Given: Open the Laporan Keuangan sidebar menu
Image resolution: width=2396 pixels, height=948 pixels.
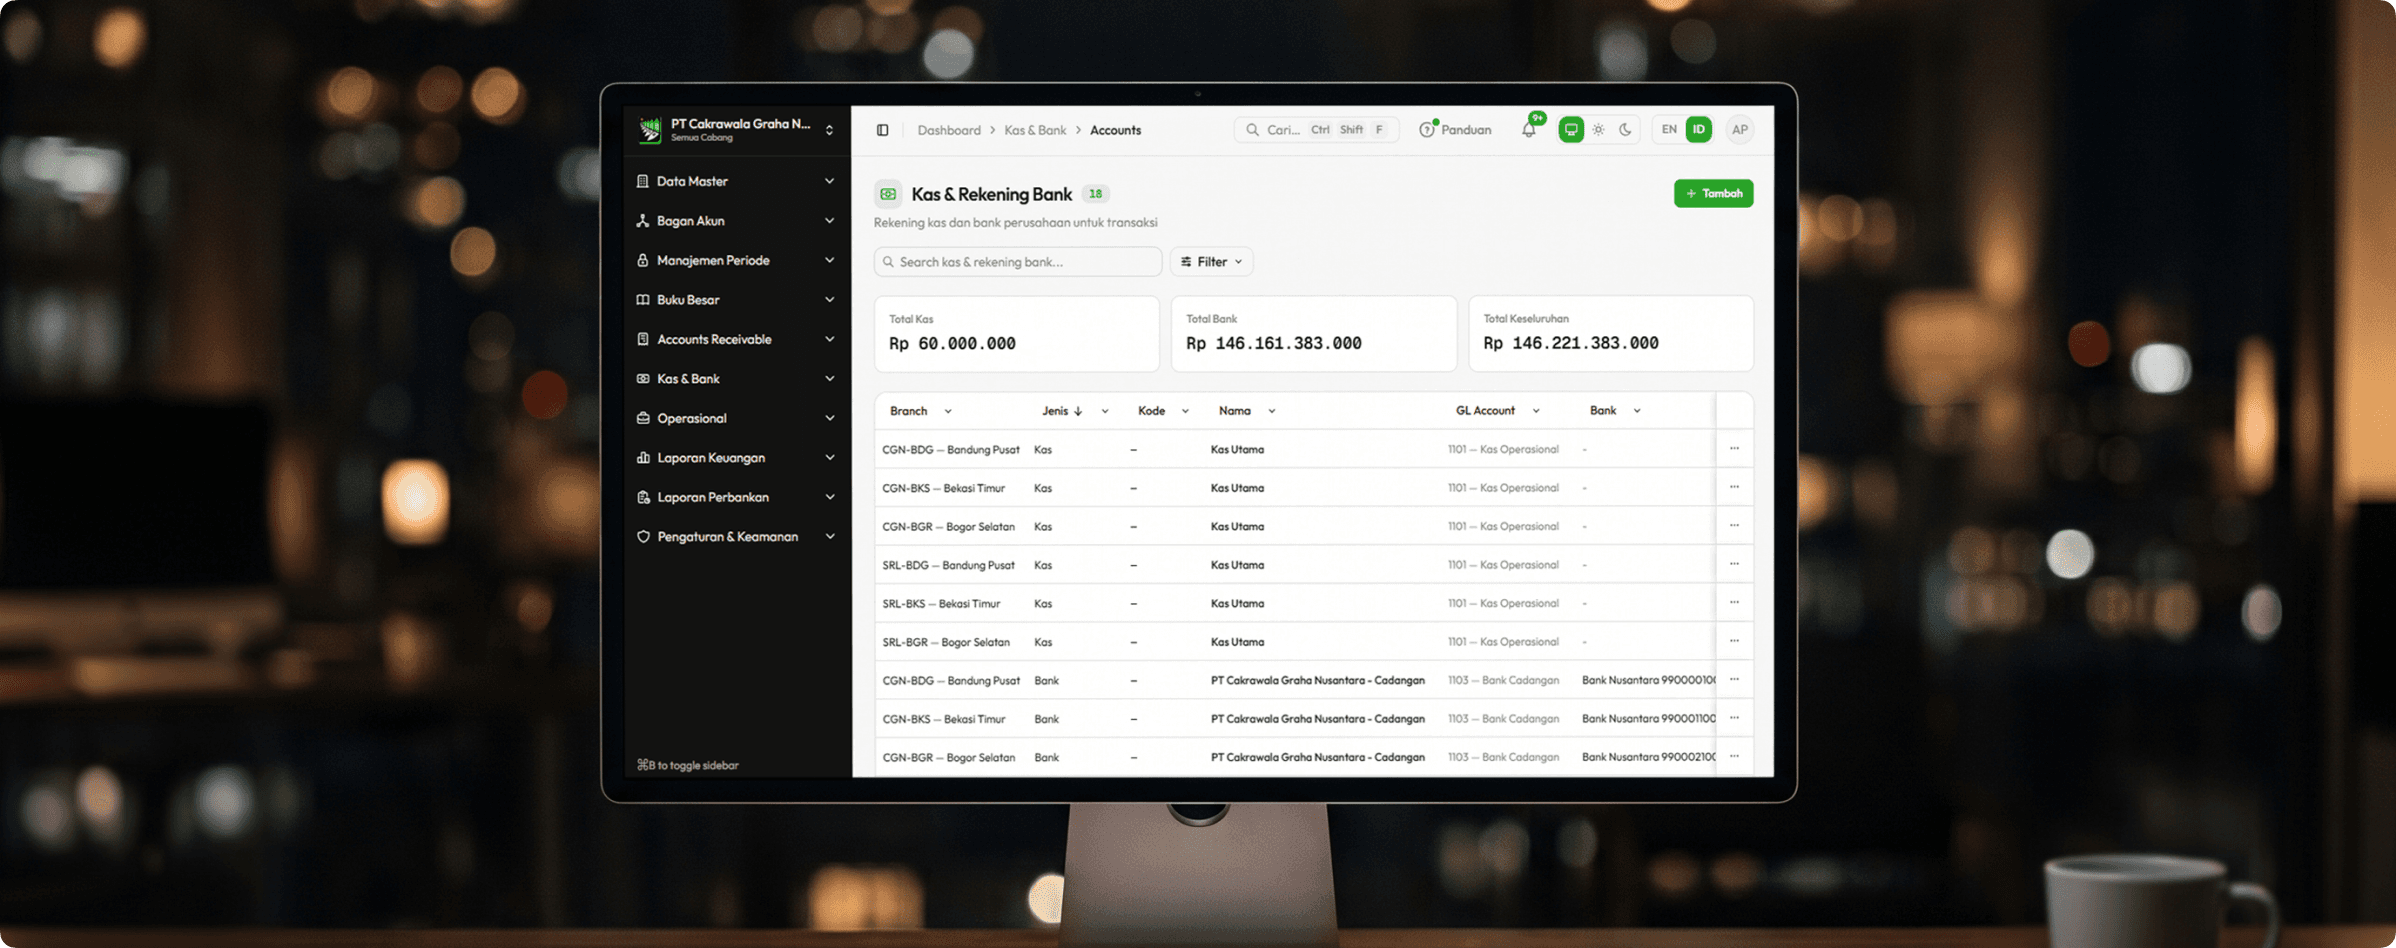Looking at the screenshot, I should click(737, 458).
